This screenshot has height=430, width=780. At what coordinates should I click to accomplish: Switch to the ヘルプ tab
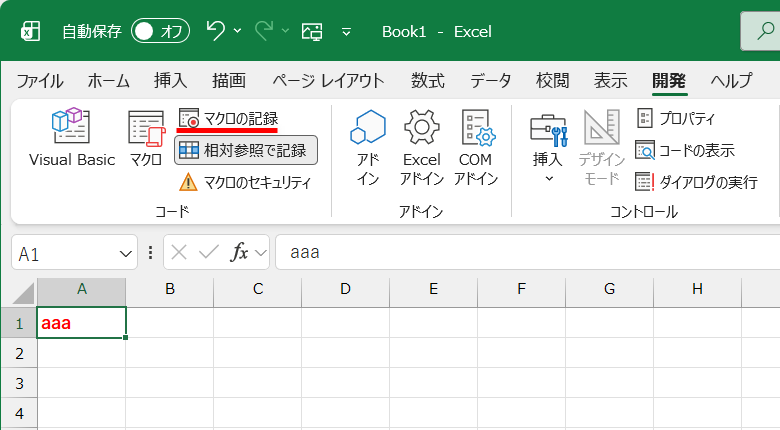point(731,80)
